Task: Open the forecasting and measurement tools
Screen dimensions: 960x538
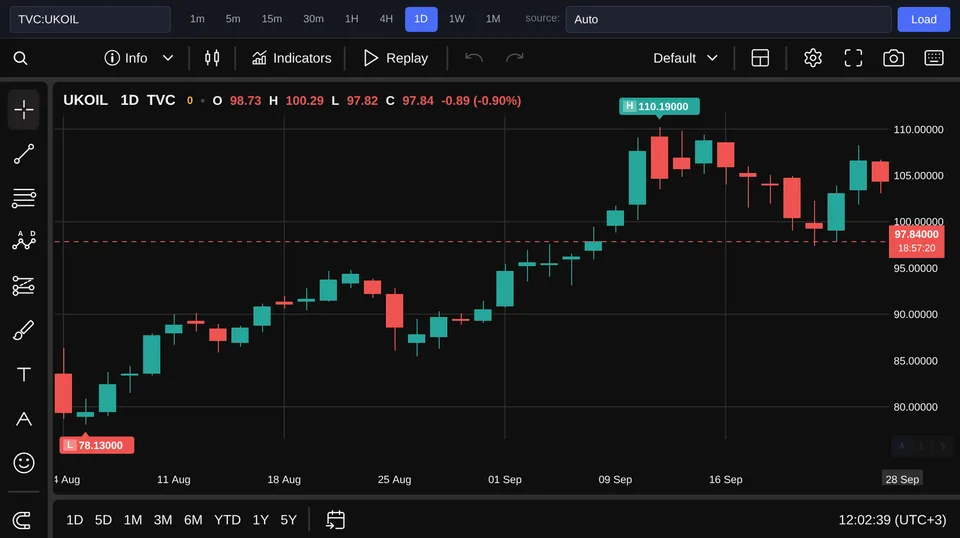Action: (24, 286)
